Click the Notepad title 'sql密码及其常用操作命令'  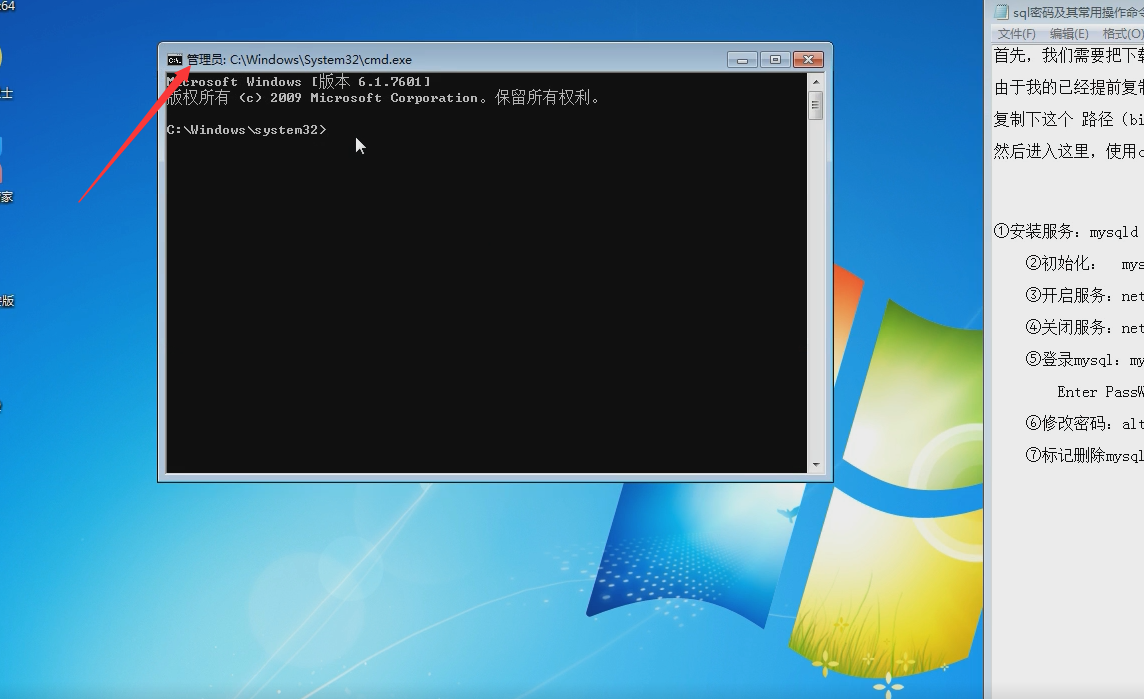[x=1078, y=12]
